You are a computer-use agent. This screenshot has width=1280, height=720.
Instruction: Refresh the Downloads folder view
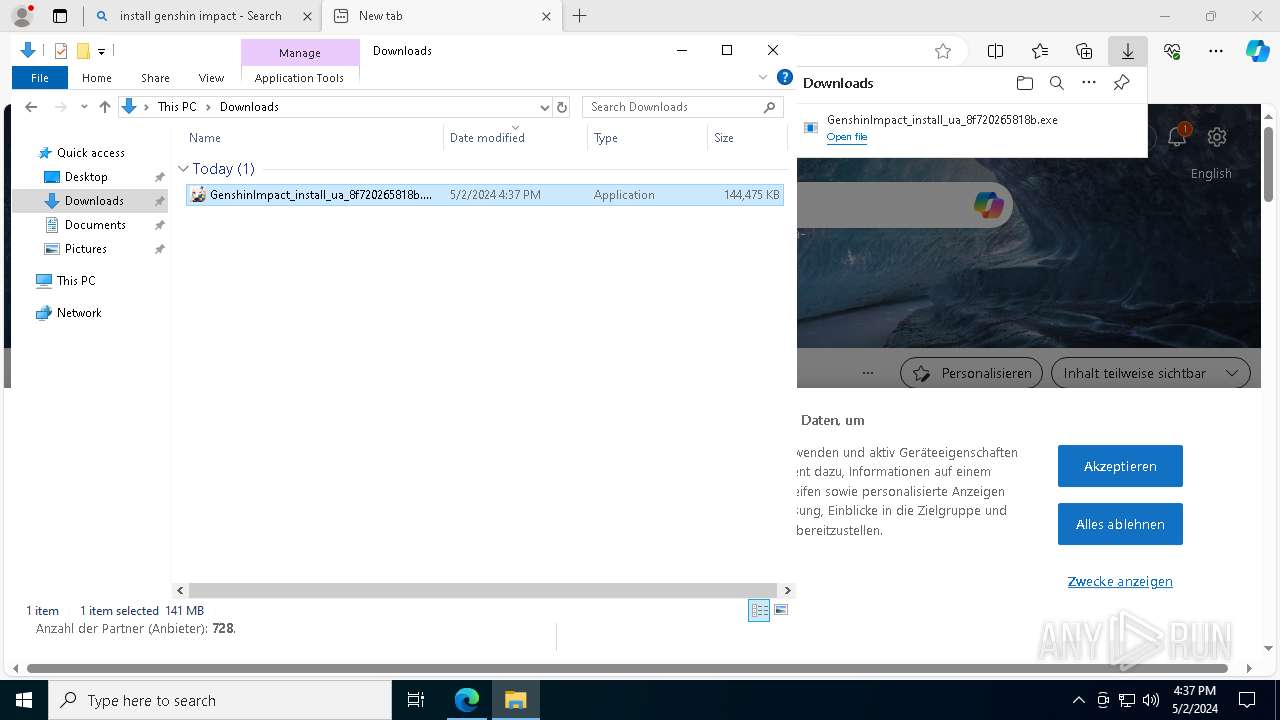[562, 107]
